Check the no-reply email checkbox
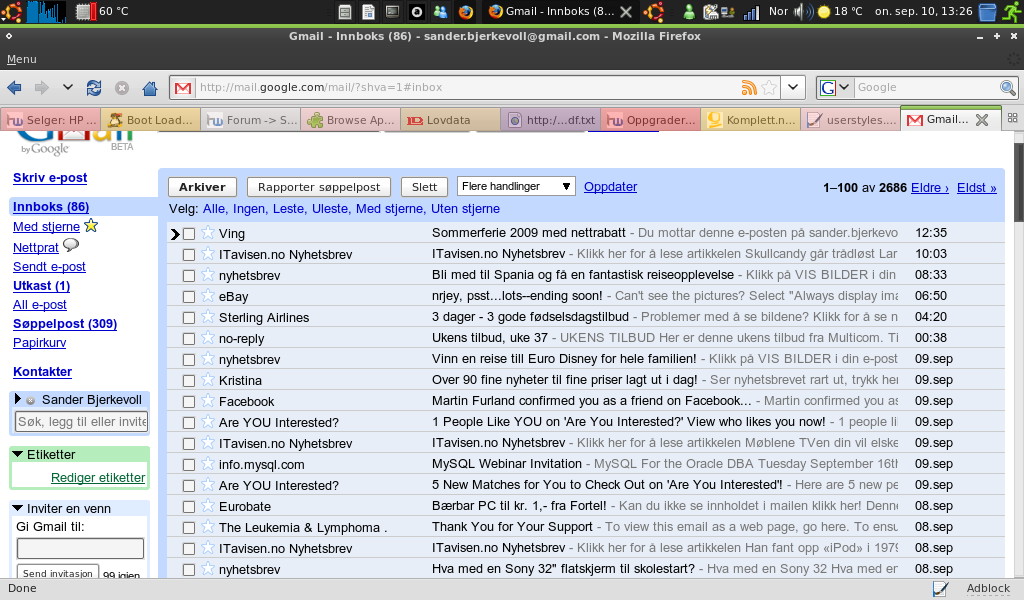The height and width of the screenshot is (600, 1024). [189, 339]
